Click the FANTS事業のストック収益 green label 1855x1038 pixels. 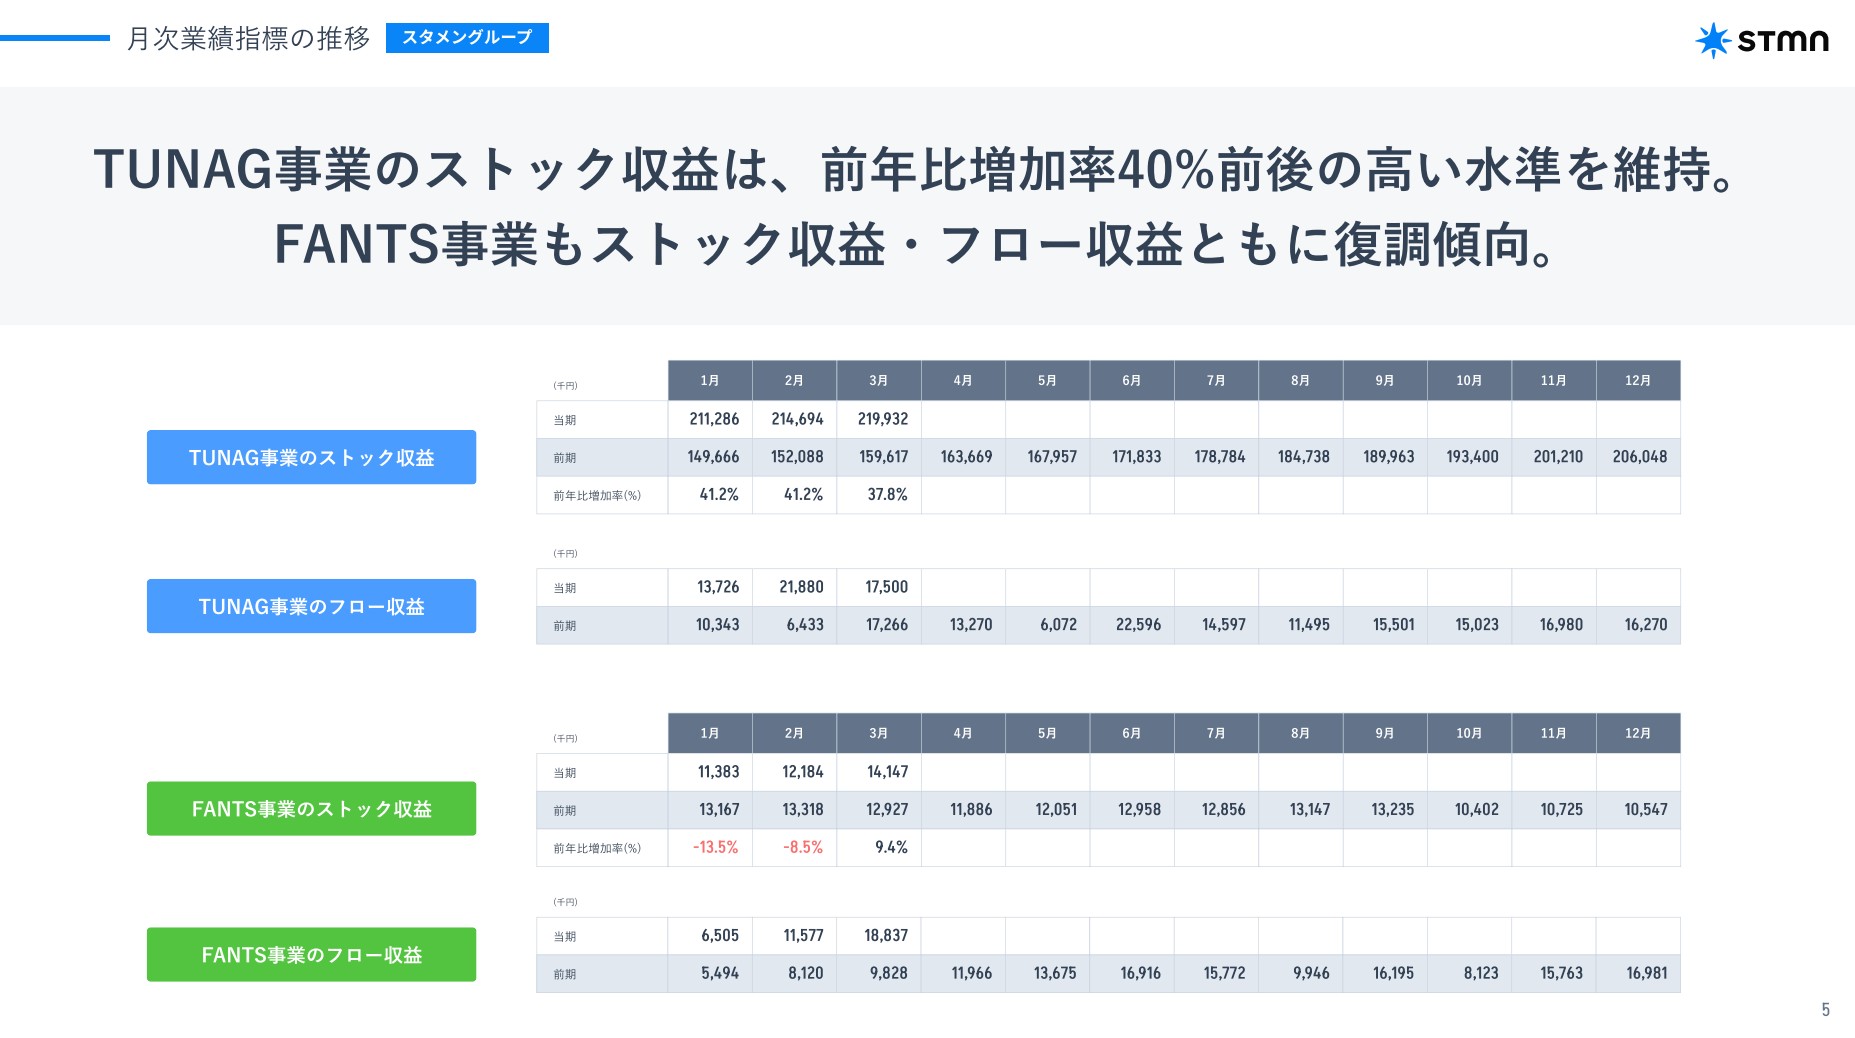pyautogui.click(x=311, y=808)
